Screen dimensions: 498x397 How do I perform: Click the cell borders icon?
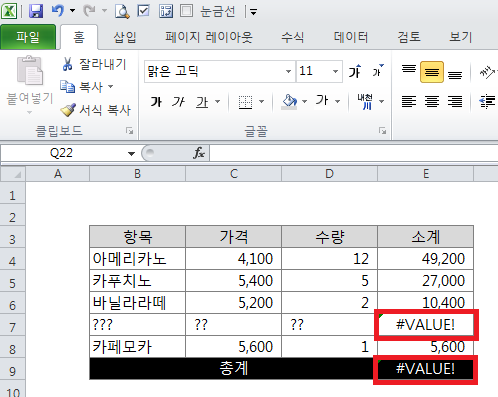tap(246, 102)
